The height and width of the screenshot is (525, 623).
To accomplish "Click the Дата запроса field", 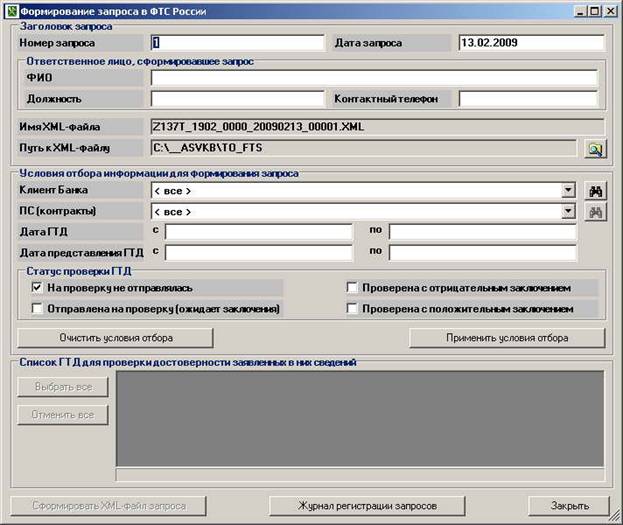I will [530, 43].
